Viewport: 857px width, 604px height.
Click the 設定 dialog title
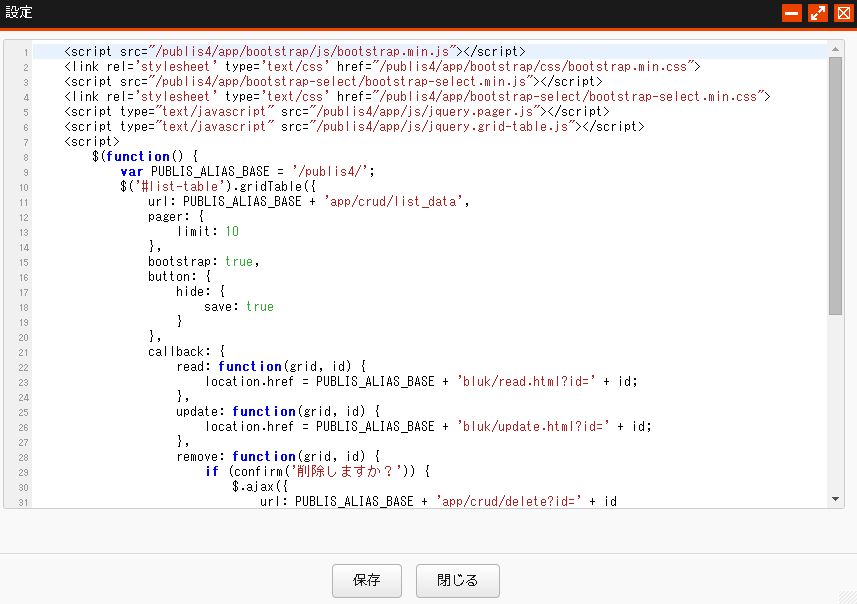point(19,13)
